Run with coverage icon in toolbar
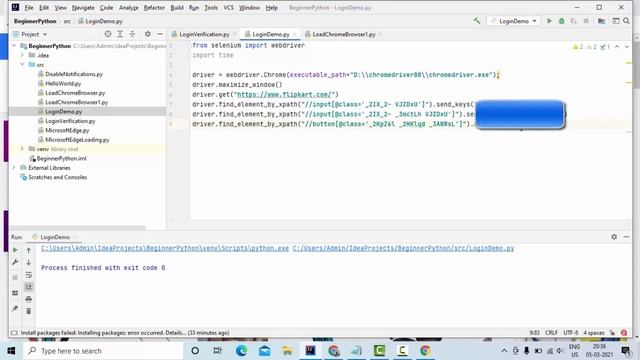 [x=573, y=21]
